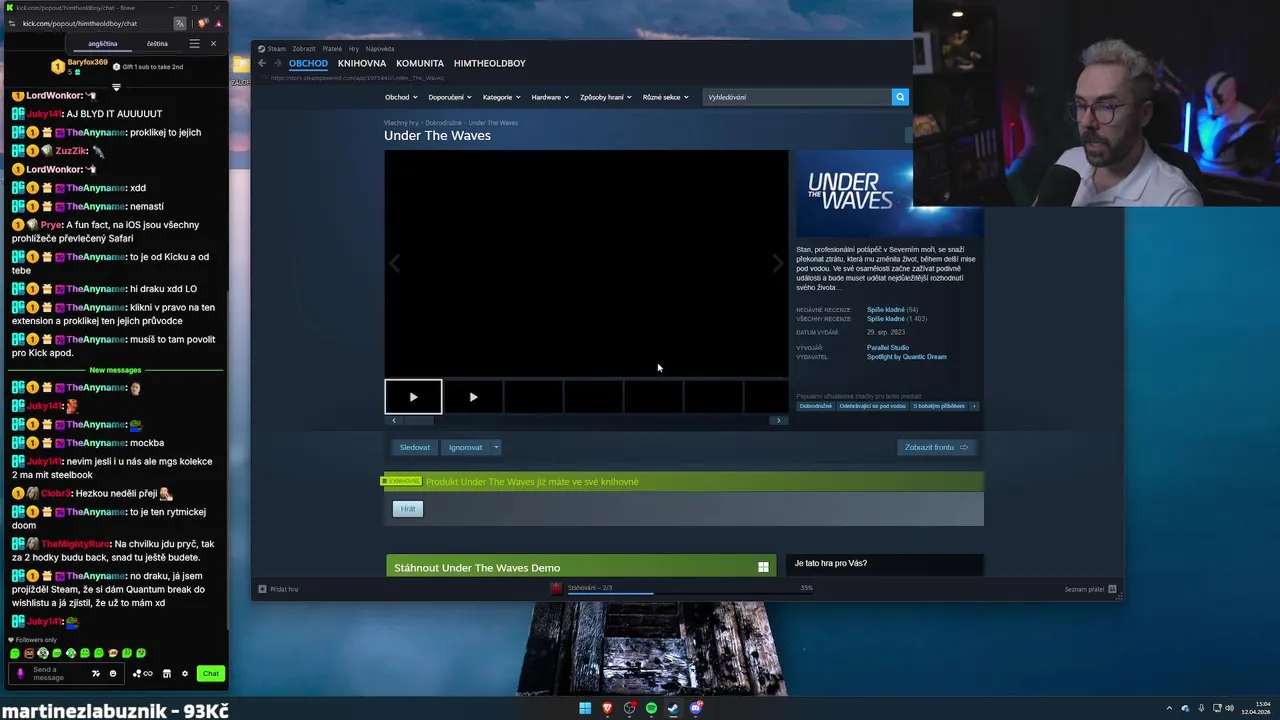Click the Steam search magnifier button
Image resolution: width=1280 pixels, height=720 pixels.
point(900,97)
